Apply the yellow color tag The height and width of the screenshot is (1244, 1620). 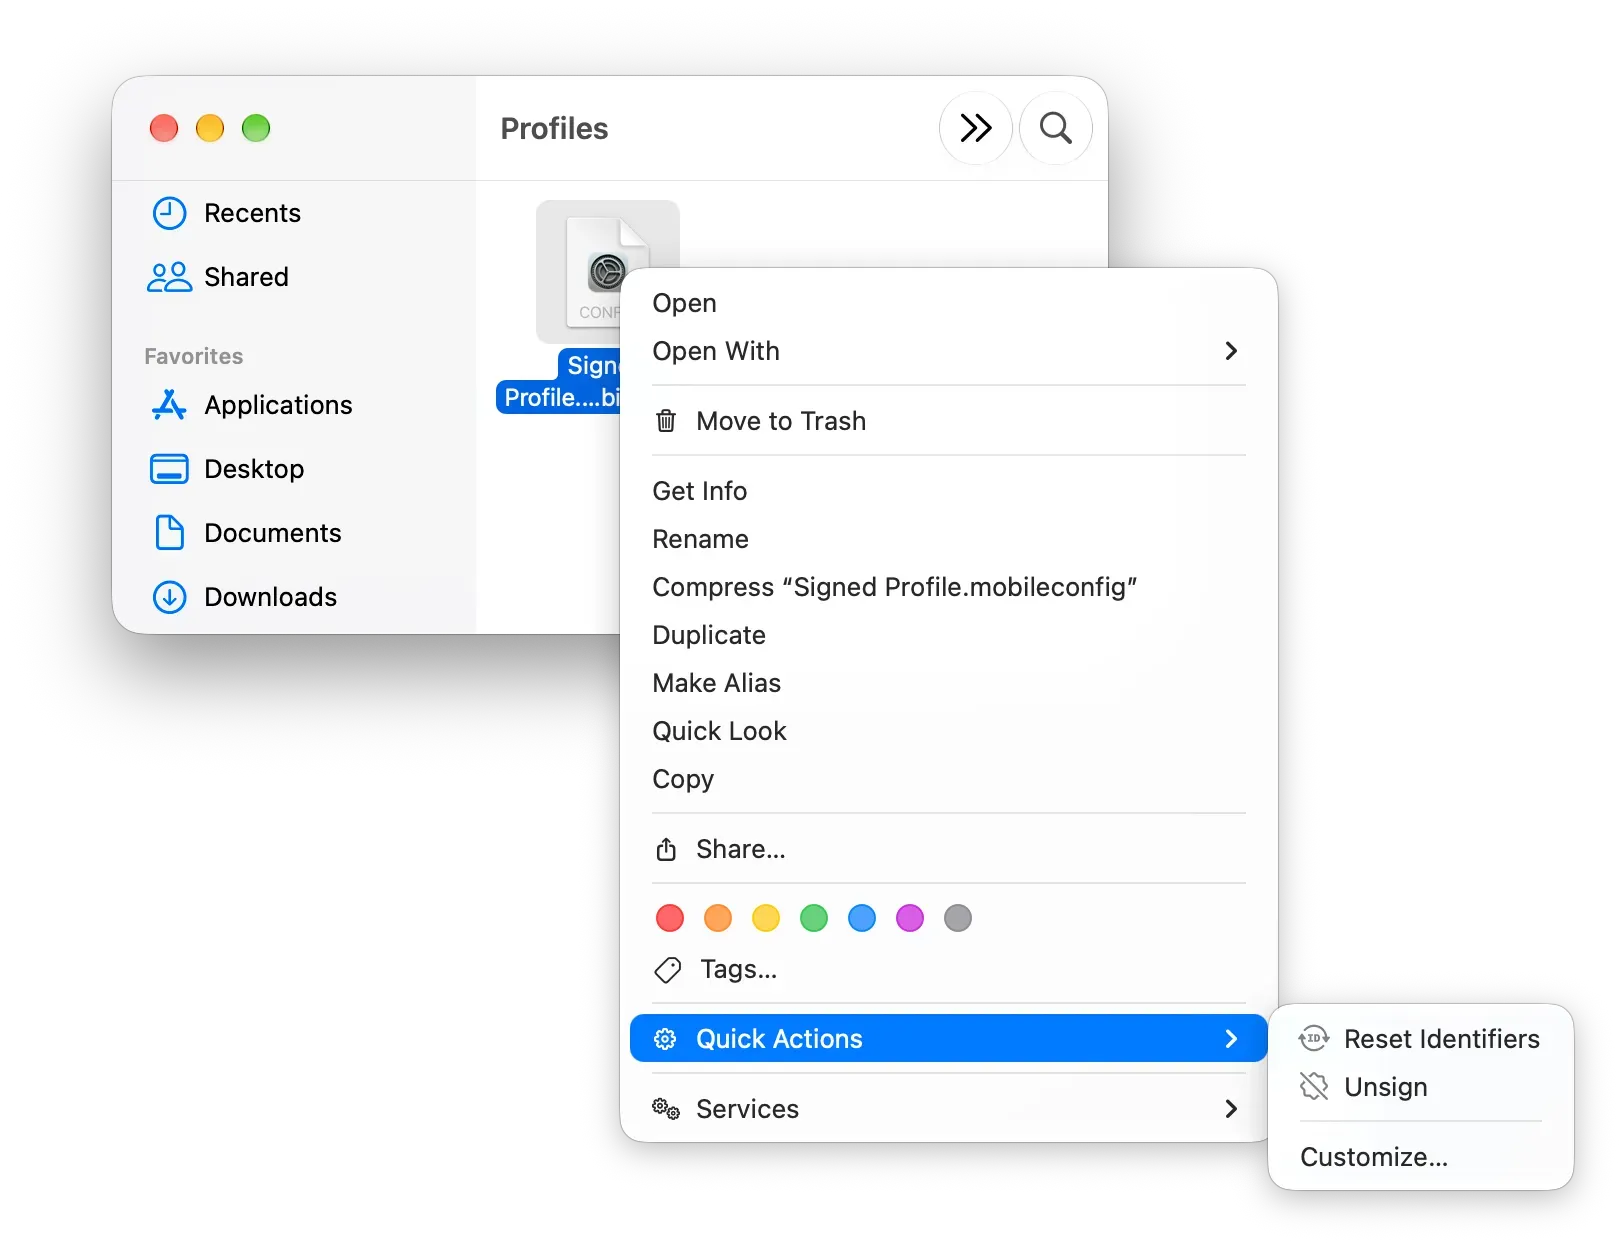(x=766, y=918)
